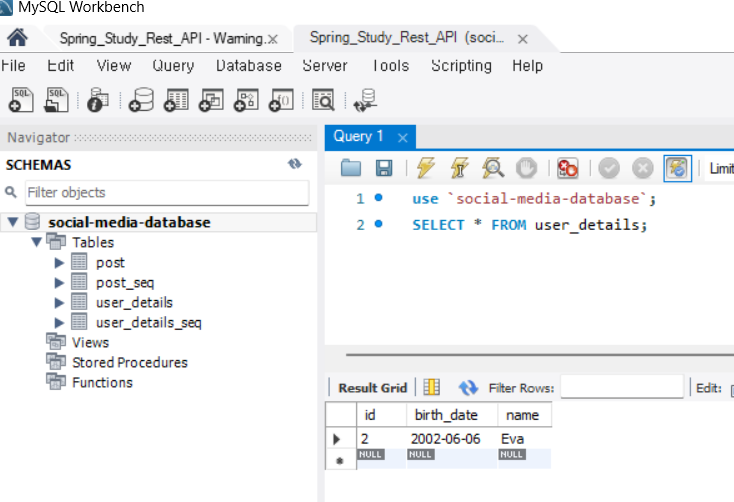The image size is (734, 502).
Task: Click the Result Grid label button
Action: click(x=373, y=388)
